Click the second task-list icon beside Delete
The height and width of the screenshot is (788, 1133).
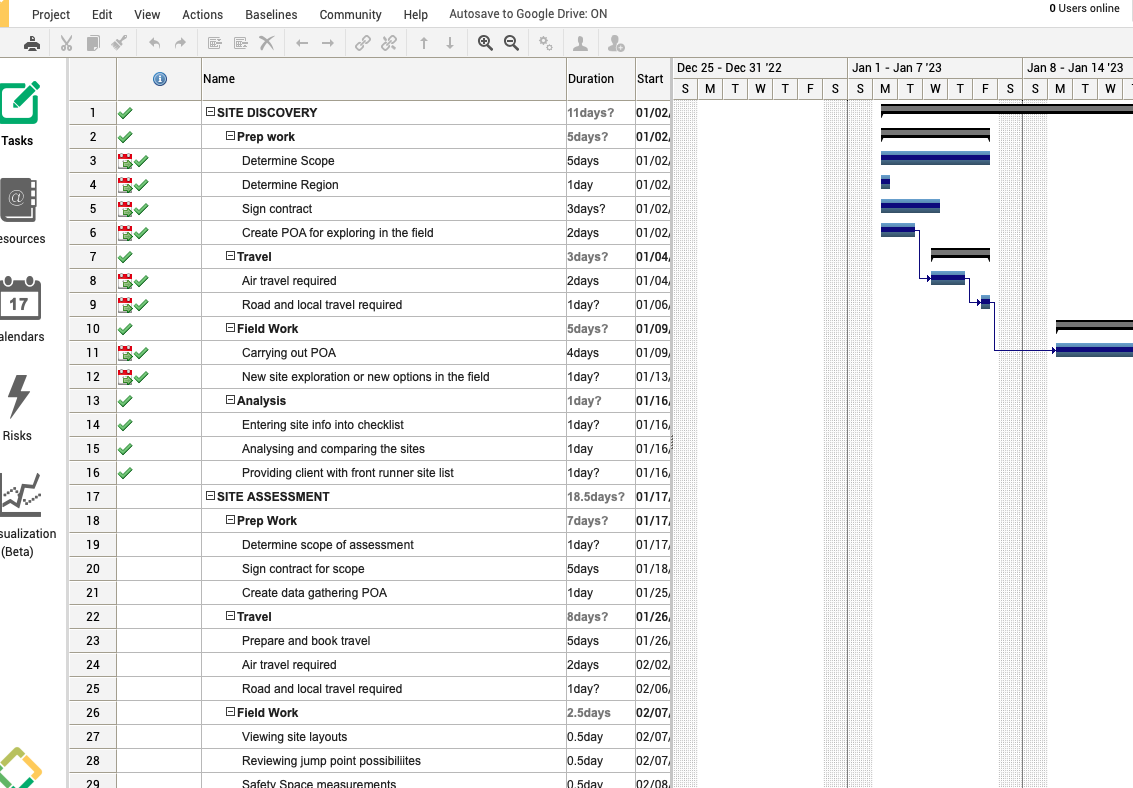click(241, 43)
